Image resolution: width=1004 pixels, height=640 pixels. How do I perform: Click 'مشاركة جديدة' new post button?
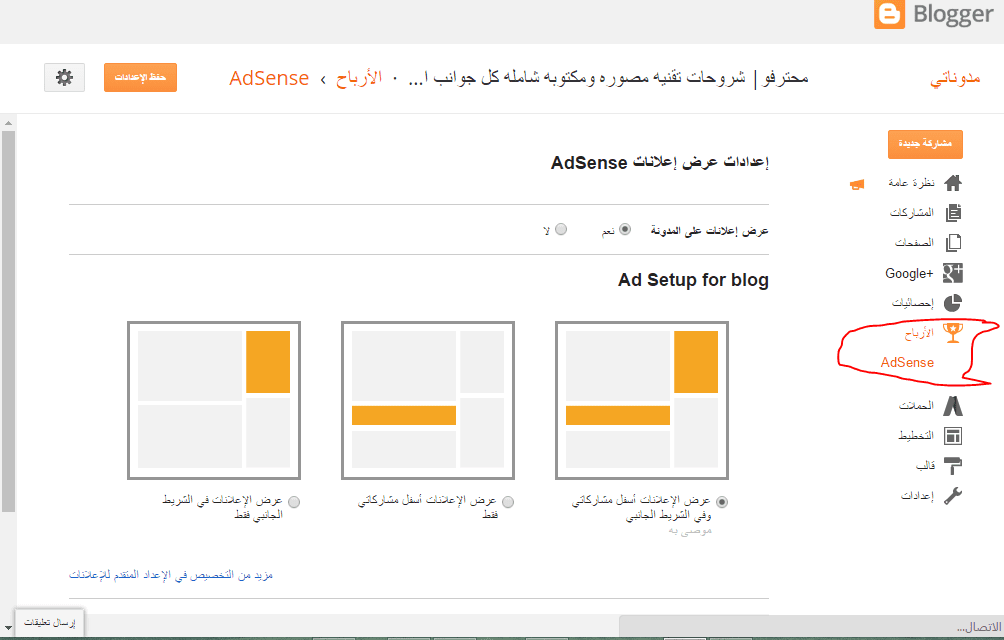pos(925,144)
